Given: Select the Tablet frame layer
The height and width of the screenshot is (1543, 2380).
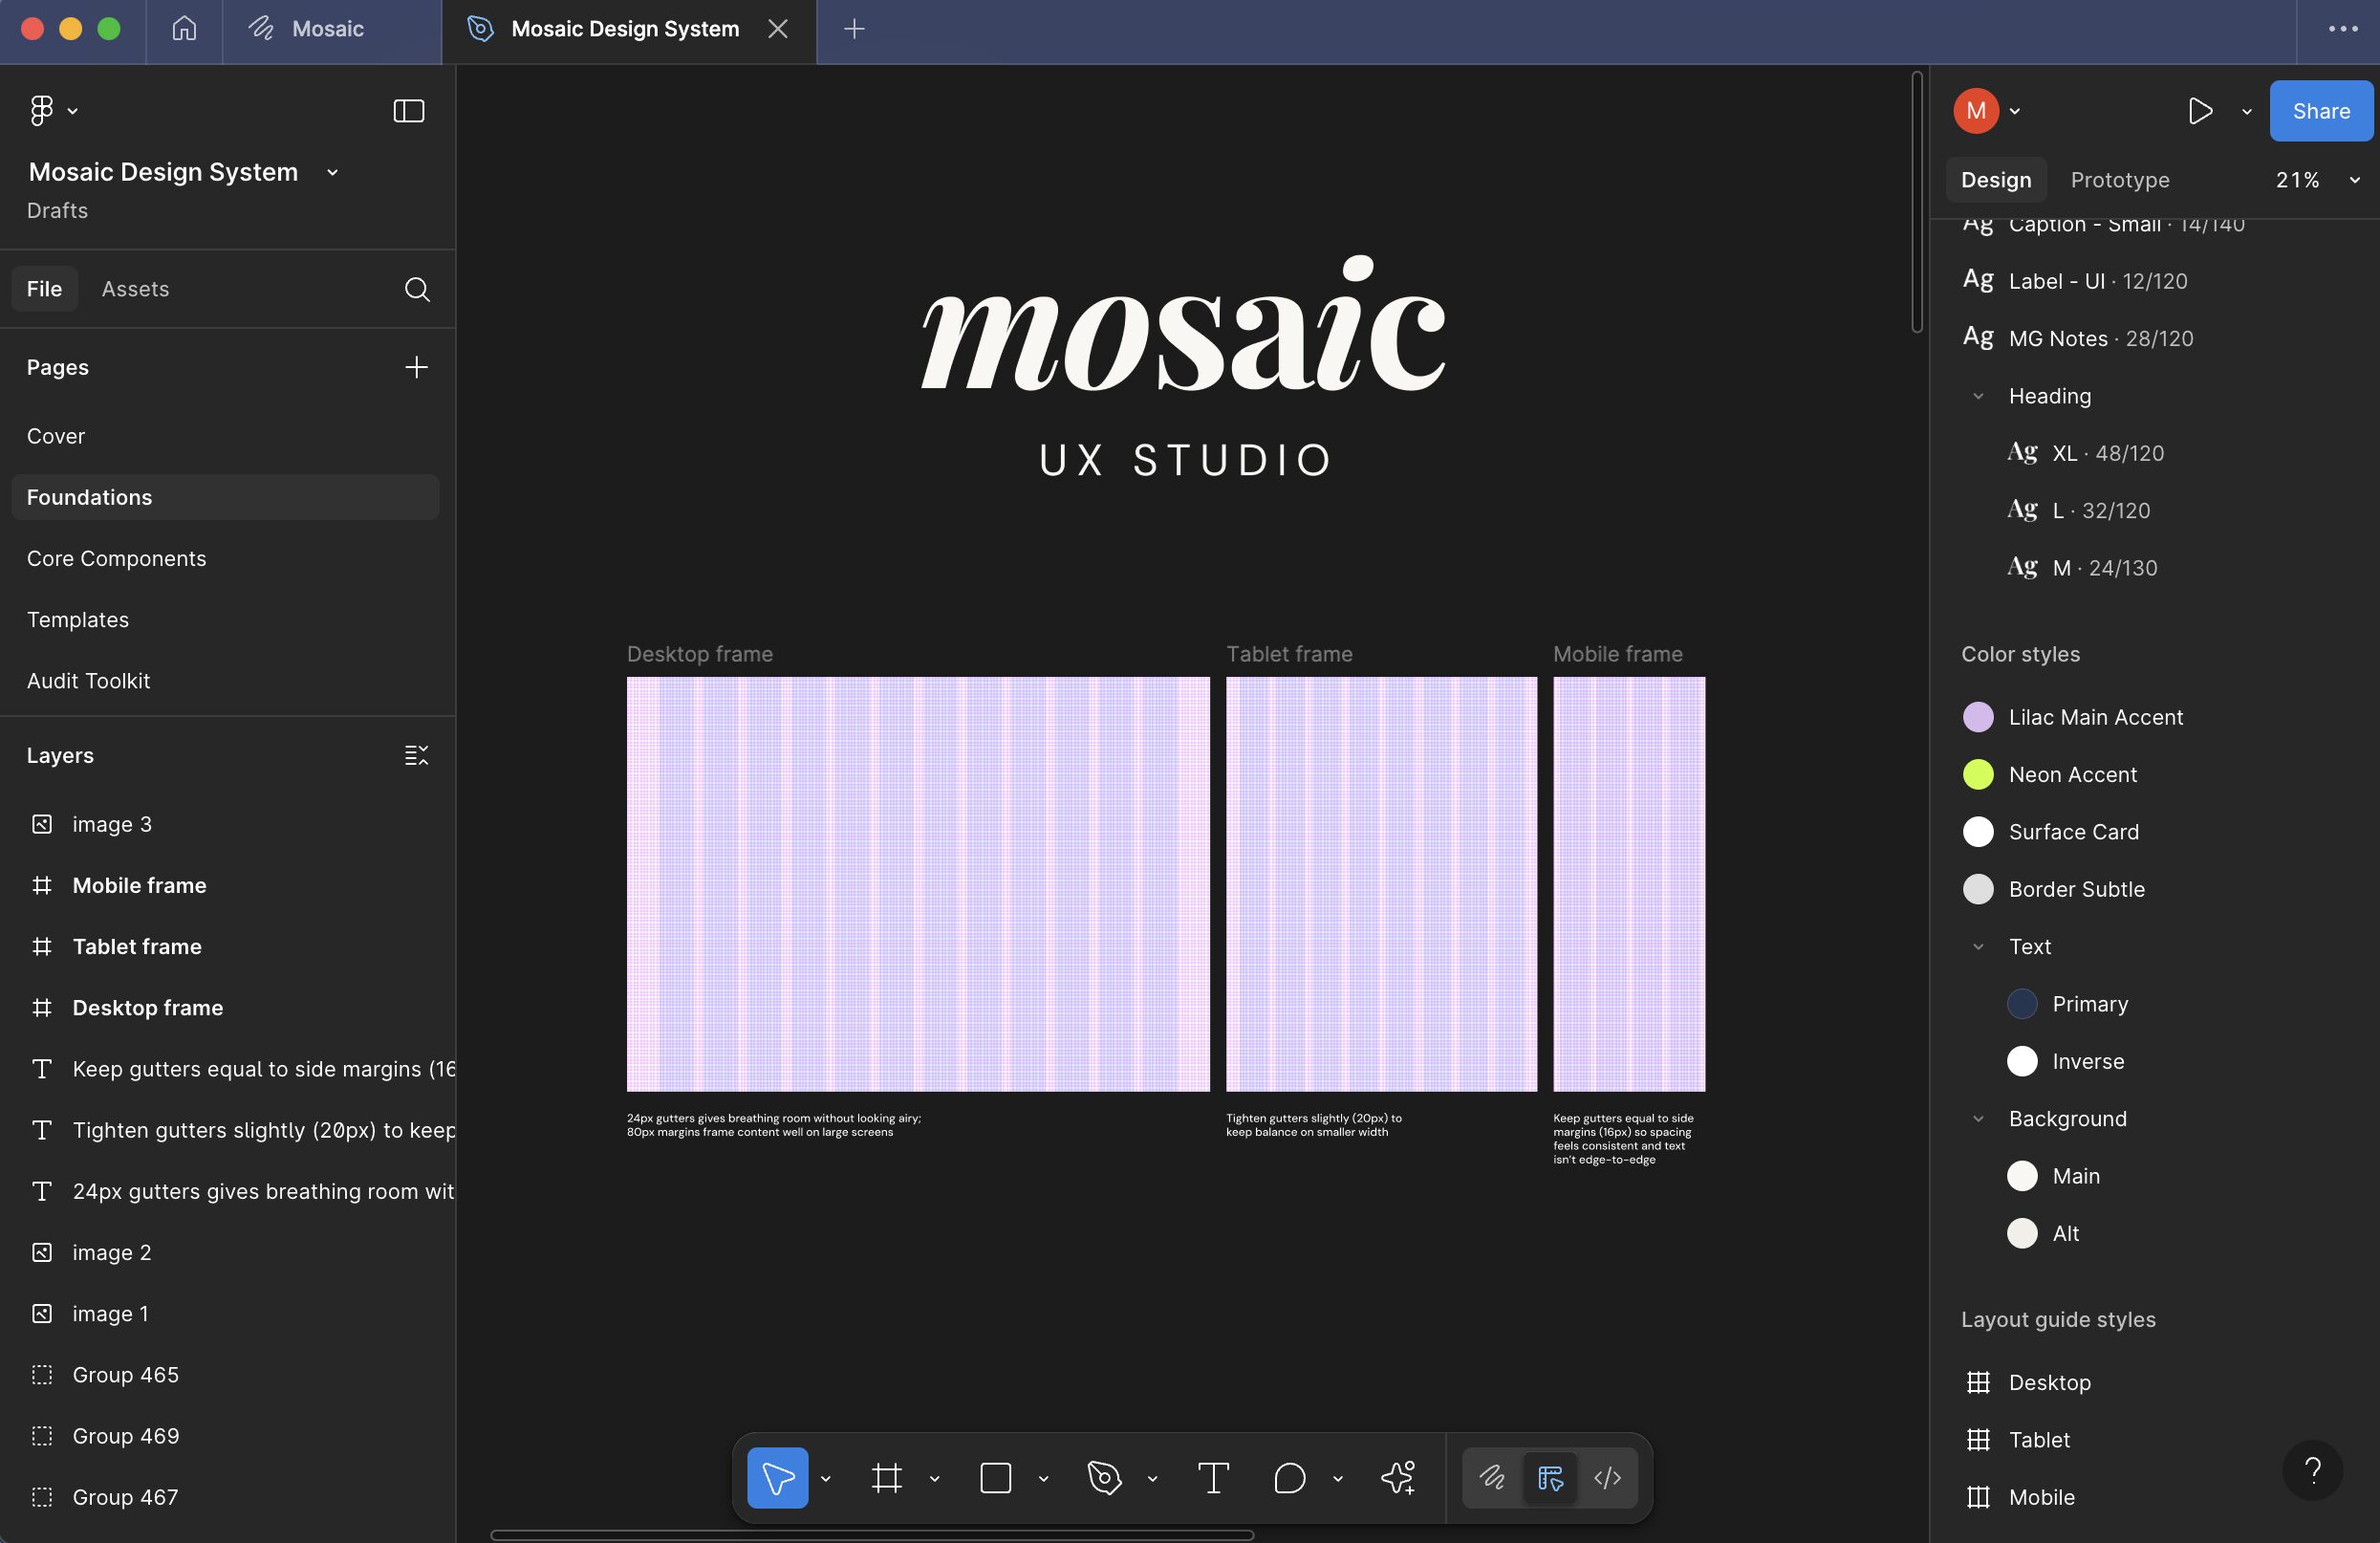Looking at the screenshot, I should pos(137,946).
